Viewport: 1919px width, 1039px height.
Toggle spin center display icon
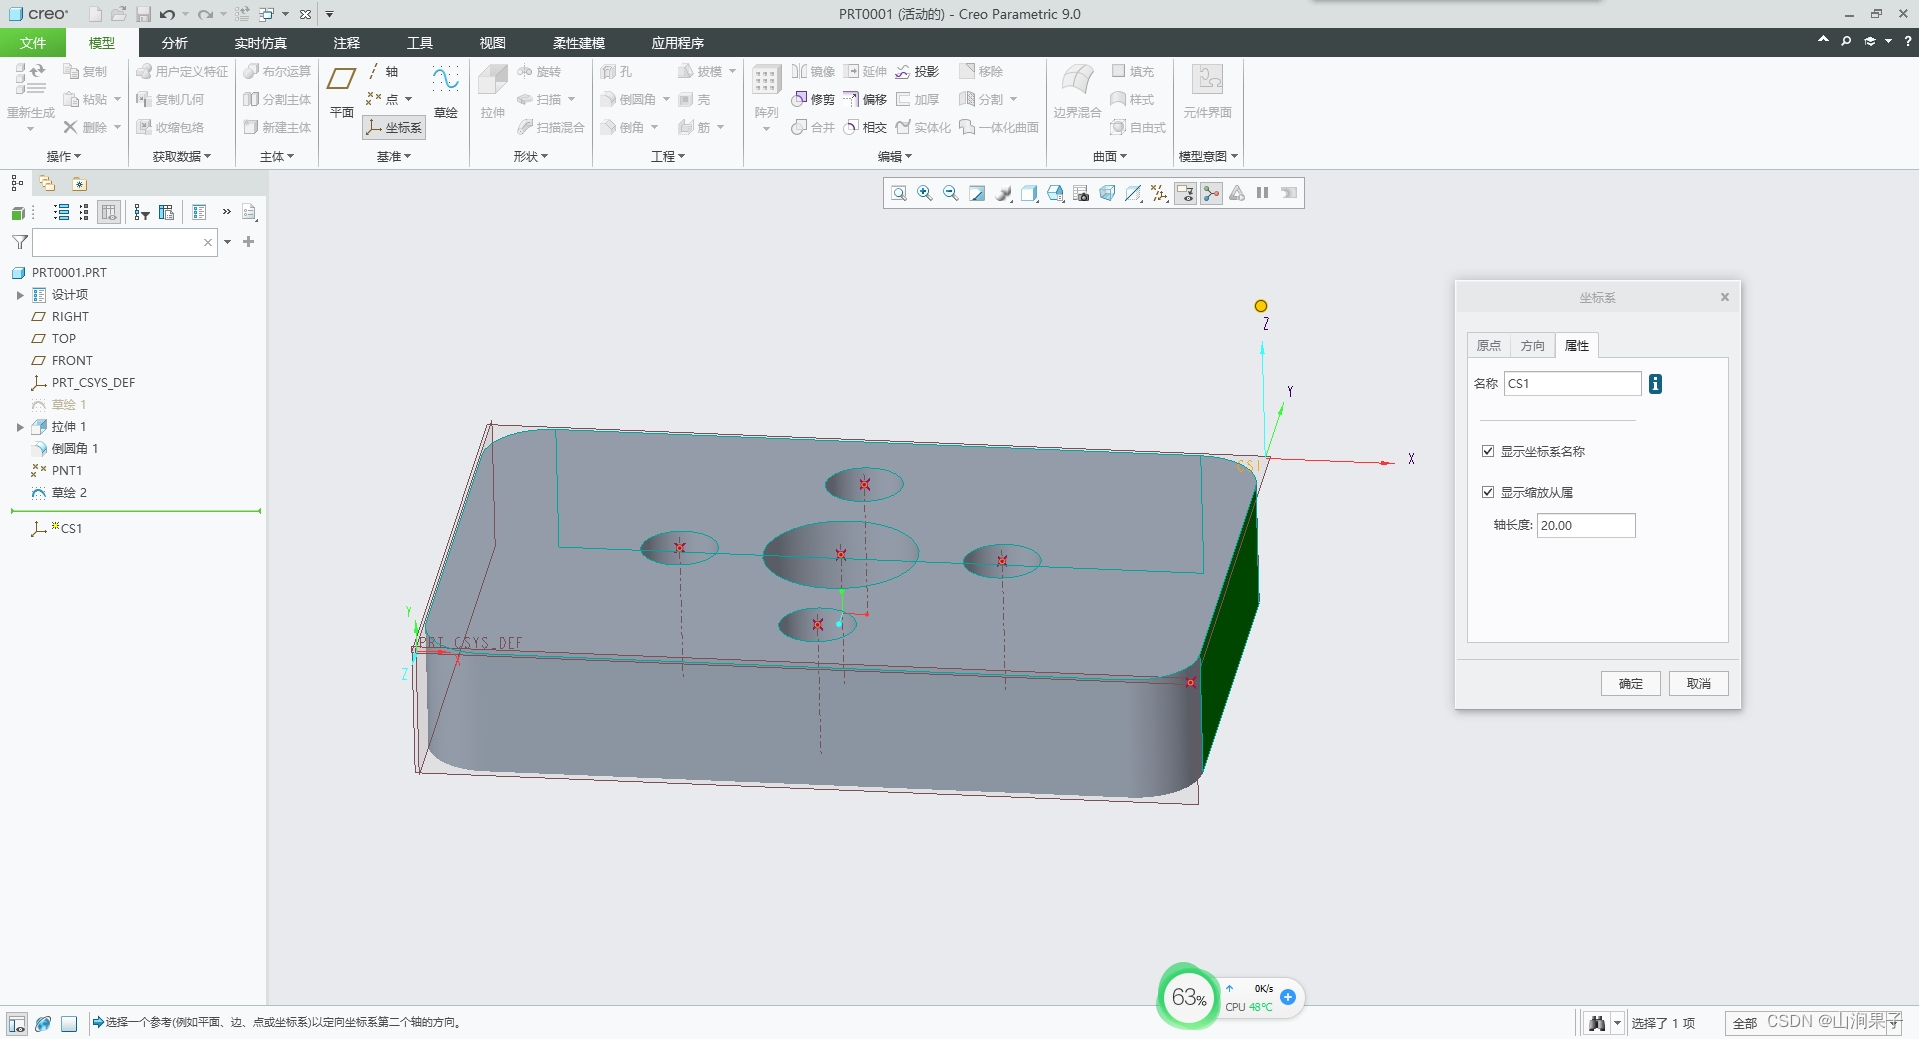1211,193
